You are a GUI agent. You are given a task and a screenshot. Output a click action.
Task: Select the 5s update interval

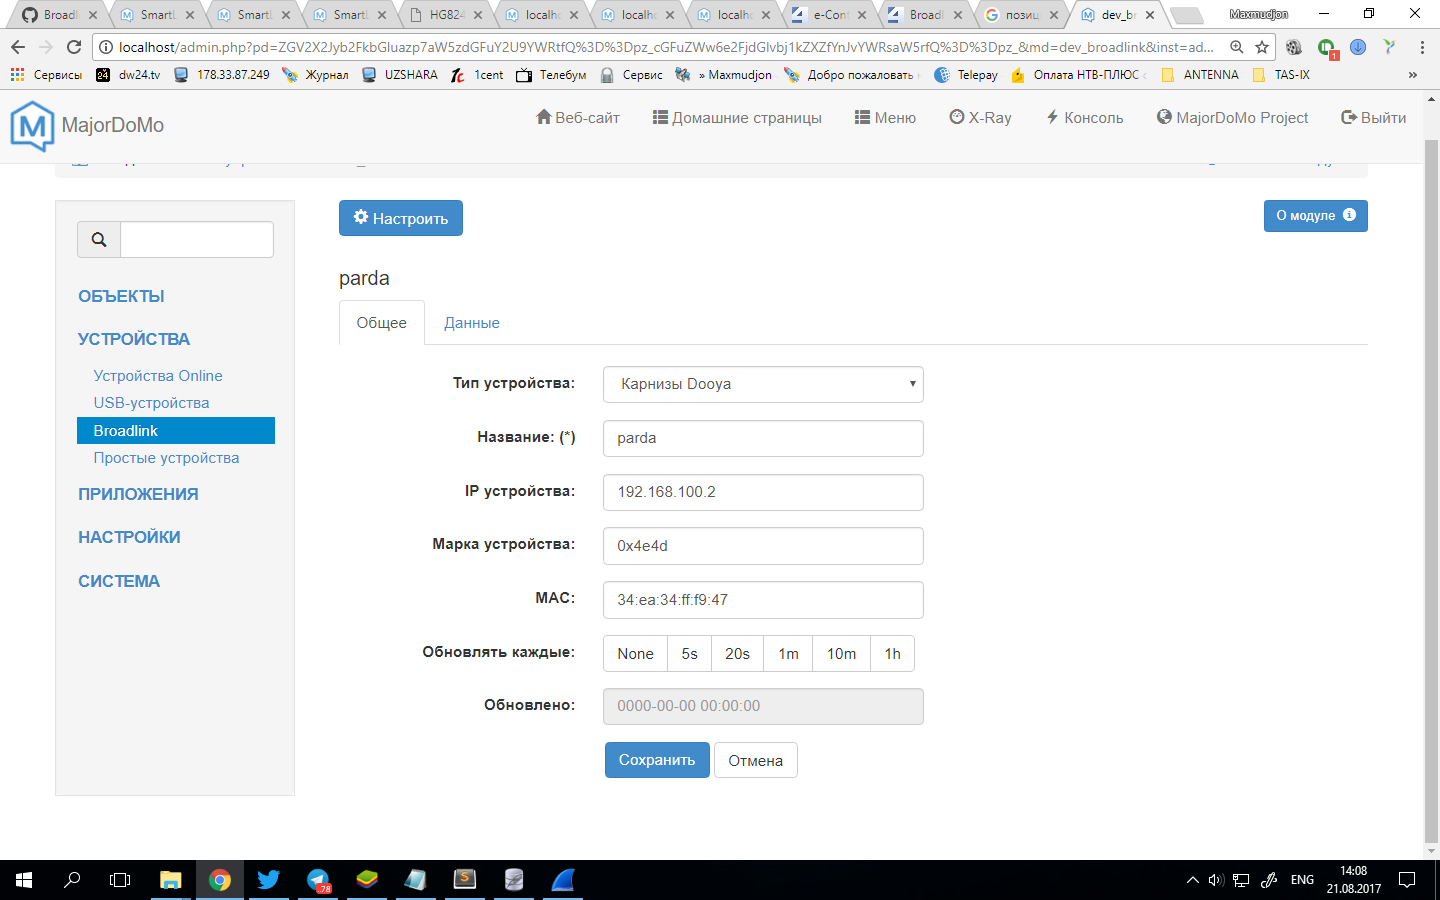tap(690, 654)
